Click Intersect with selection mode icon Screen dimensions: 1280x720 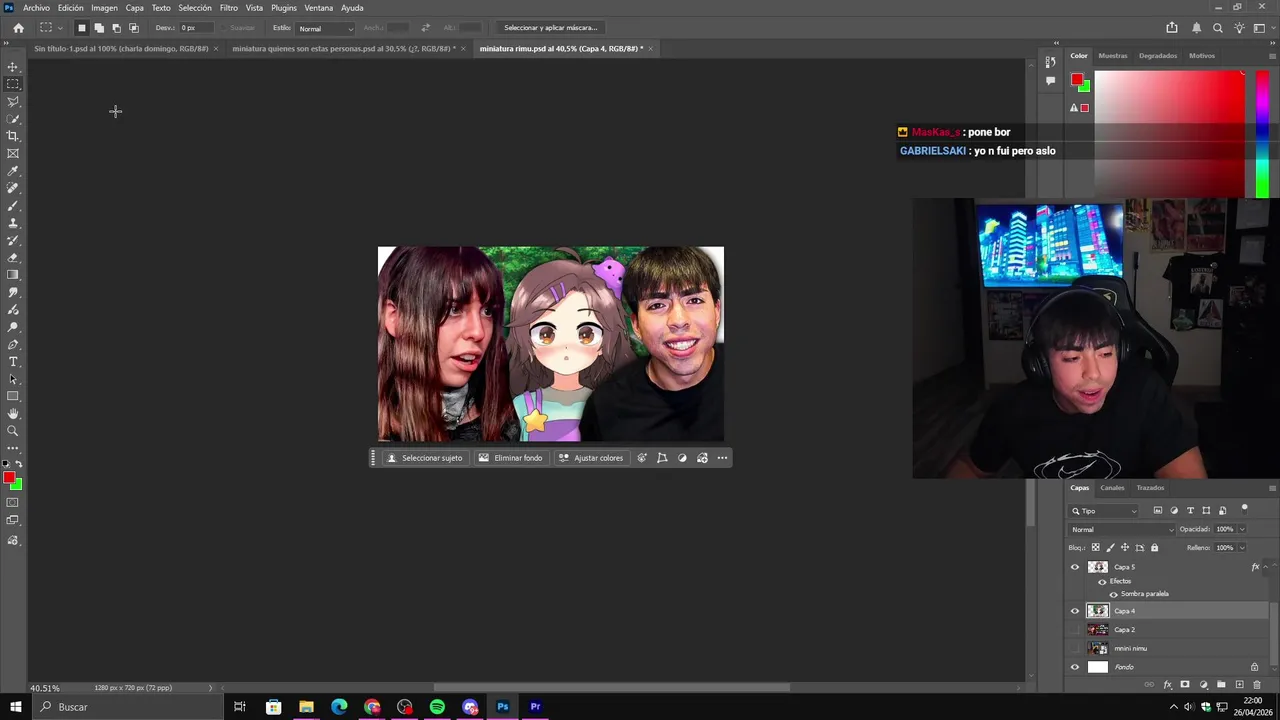click(x=134, y=28)
